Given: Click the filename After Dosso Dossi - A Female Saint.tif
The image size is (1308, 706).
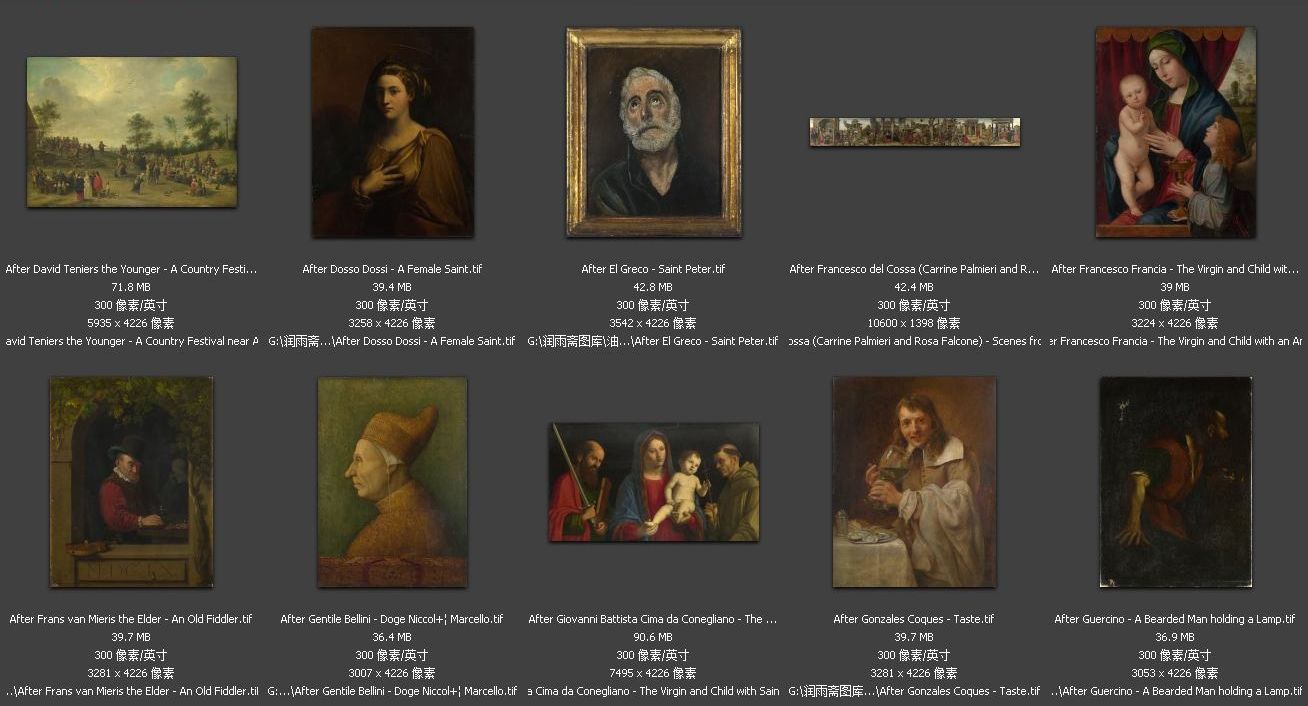Looking at the screenshot, I should pyautogui.click(x=392, y=269).
